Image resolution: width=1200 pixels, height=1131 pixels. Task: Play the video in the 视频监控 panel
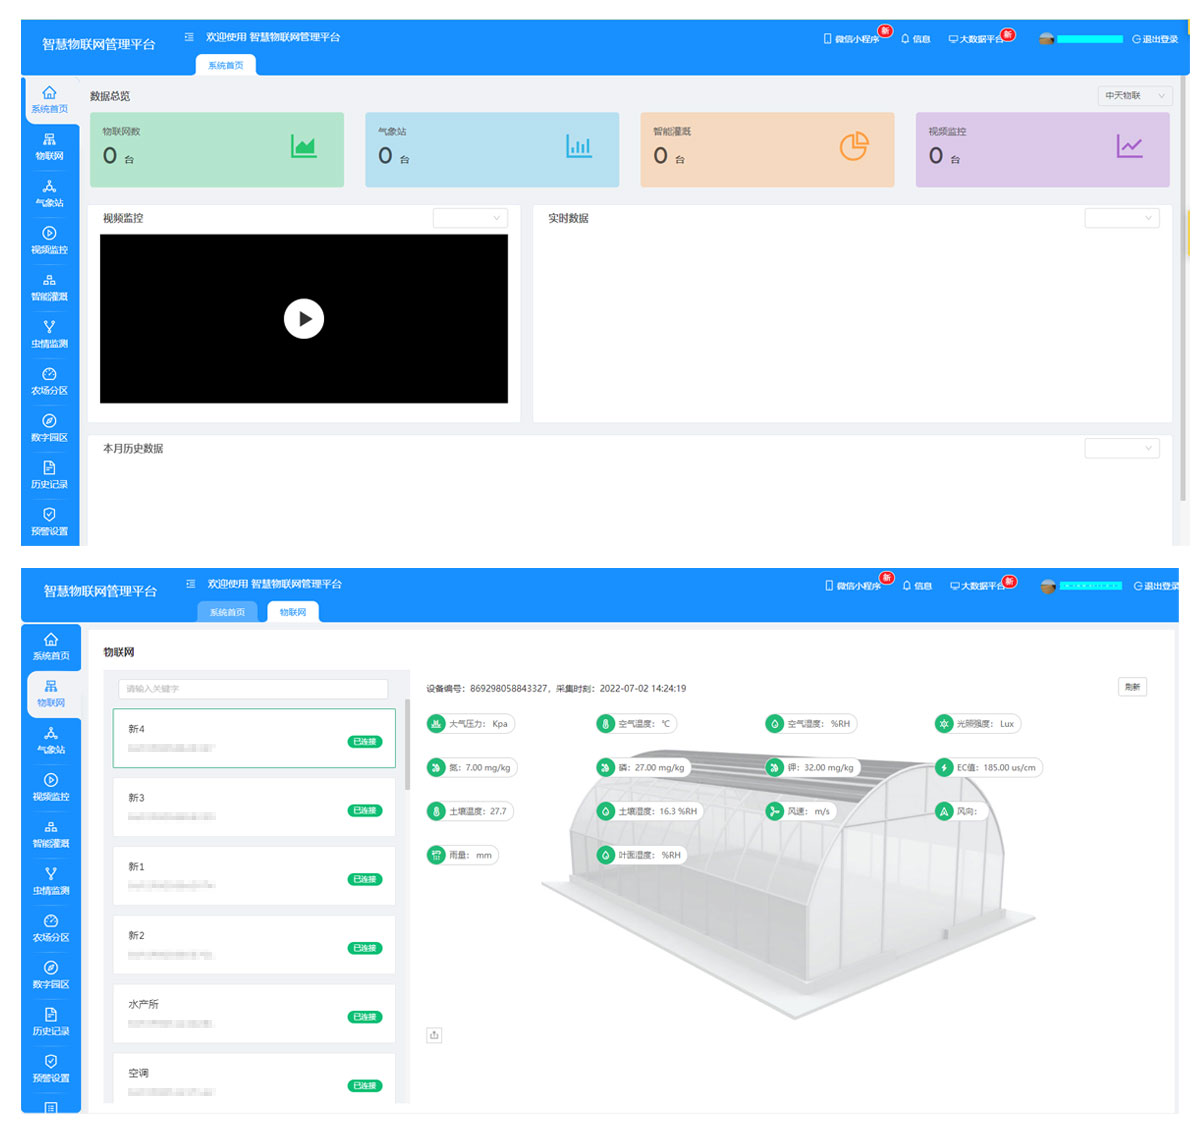tap(304, 319)
